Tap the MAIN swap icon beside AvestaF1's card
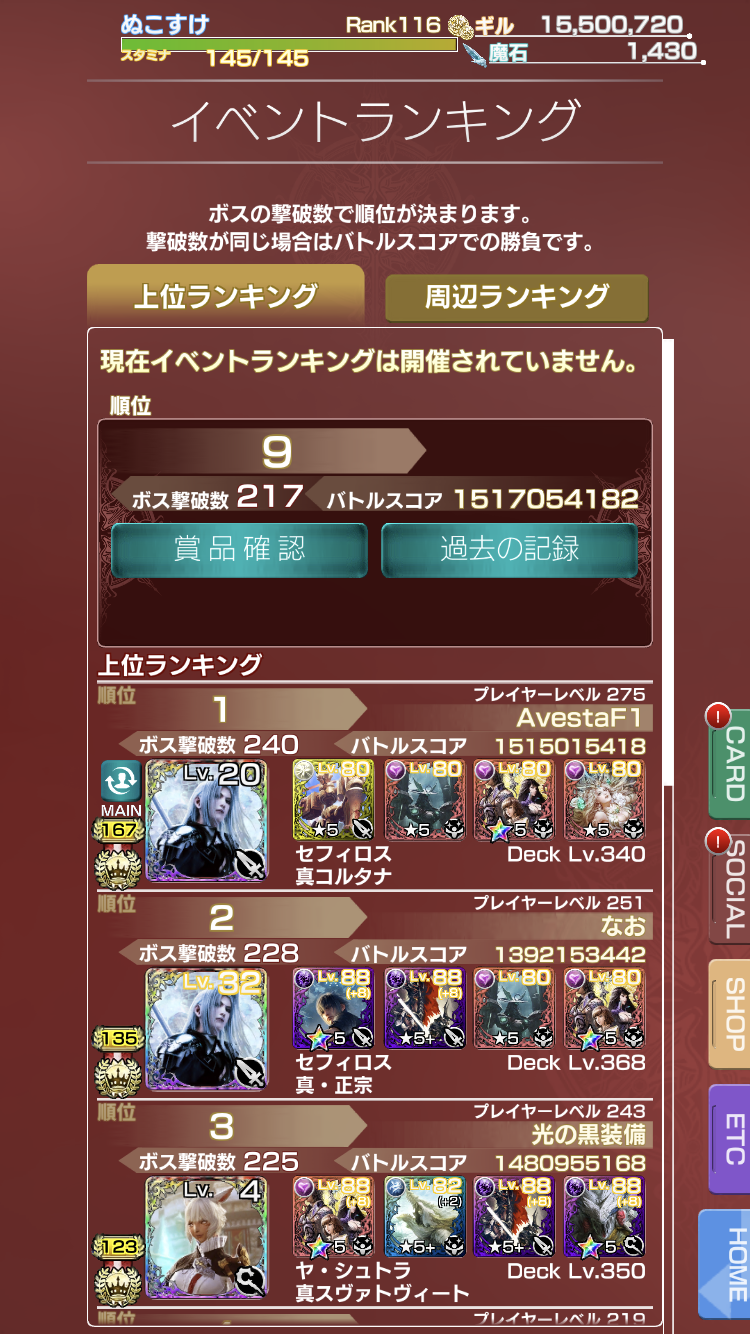This screenshot has height=1334, width=750. [x=120, y=781]
